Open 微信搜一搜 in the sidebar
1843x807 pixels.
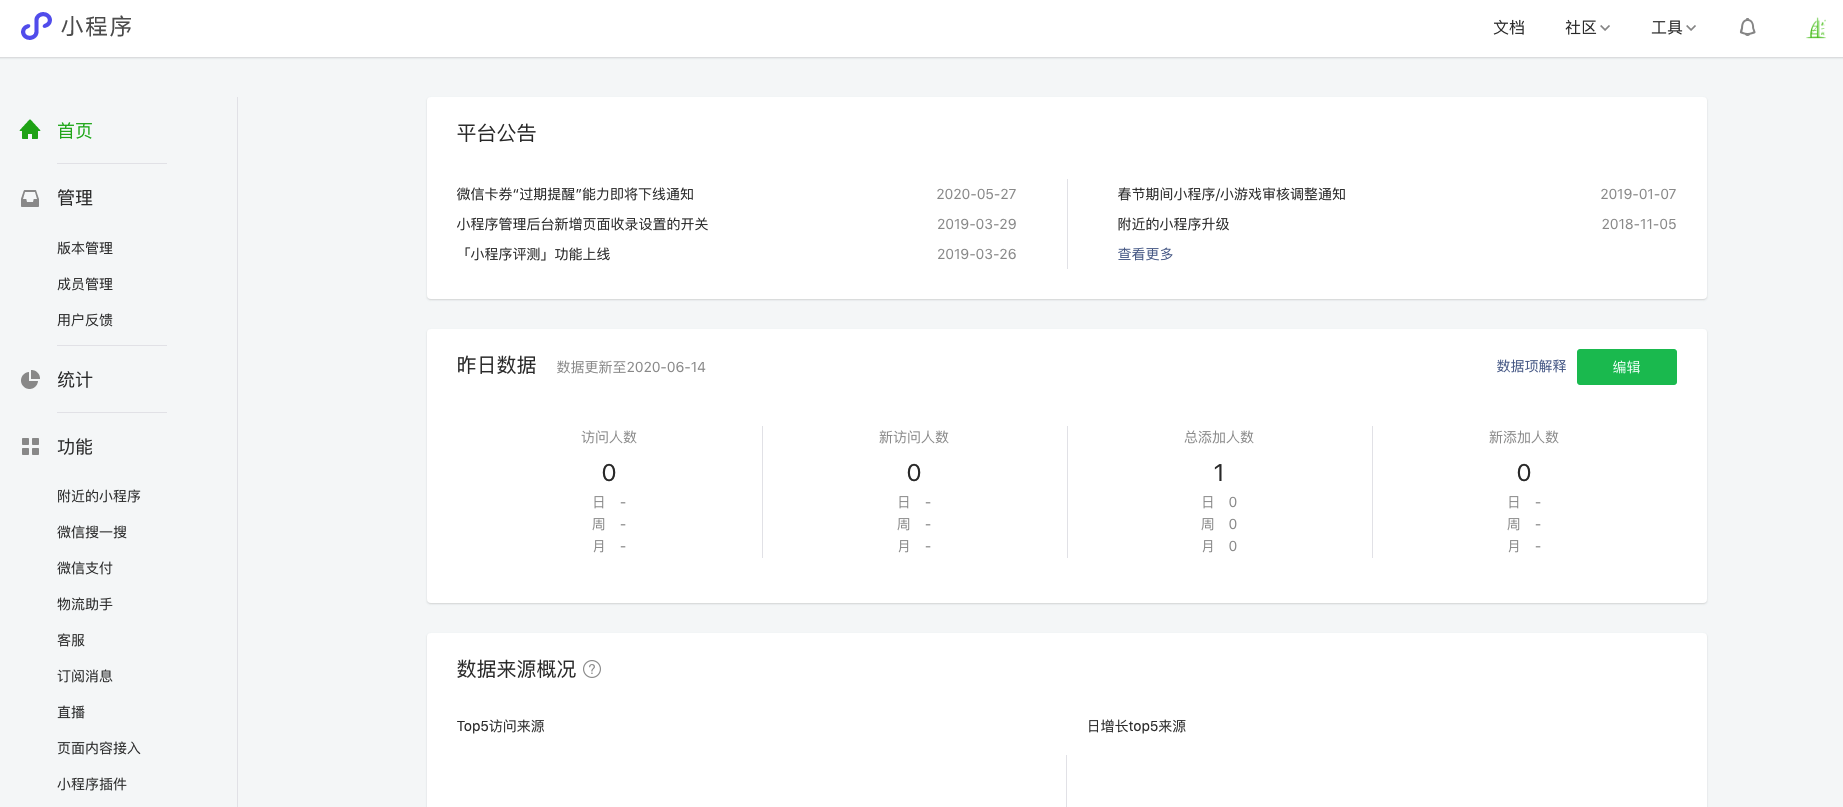click(x=92, y=532)
